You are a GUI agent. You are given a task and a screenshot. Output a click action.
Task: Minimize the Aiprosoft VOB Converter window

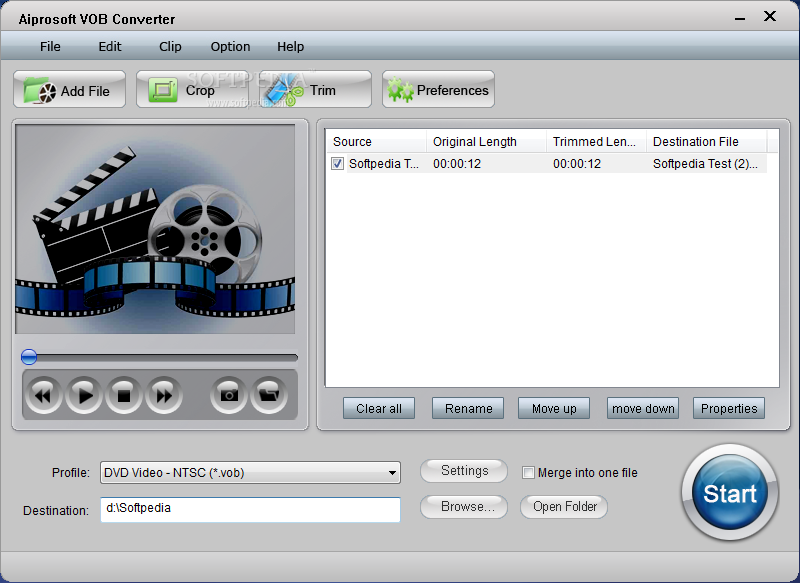739,18
